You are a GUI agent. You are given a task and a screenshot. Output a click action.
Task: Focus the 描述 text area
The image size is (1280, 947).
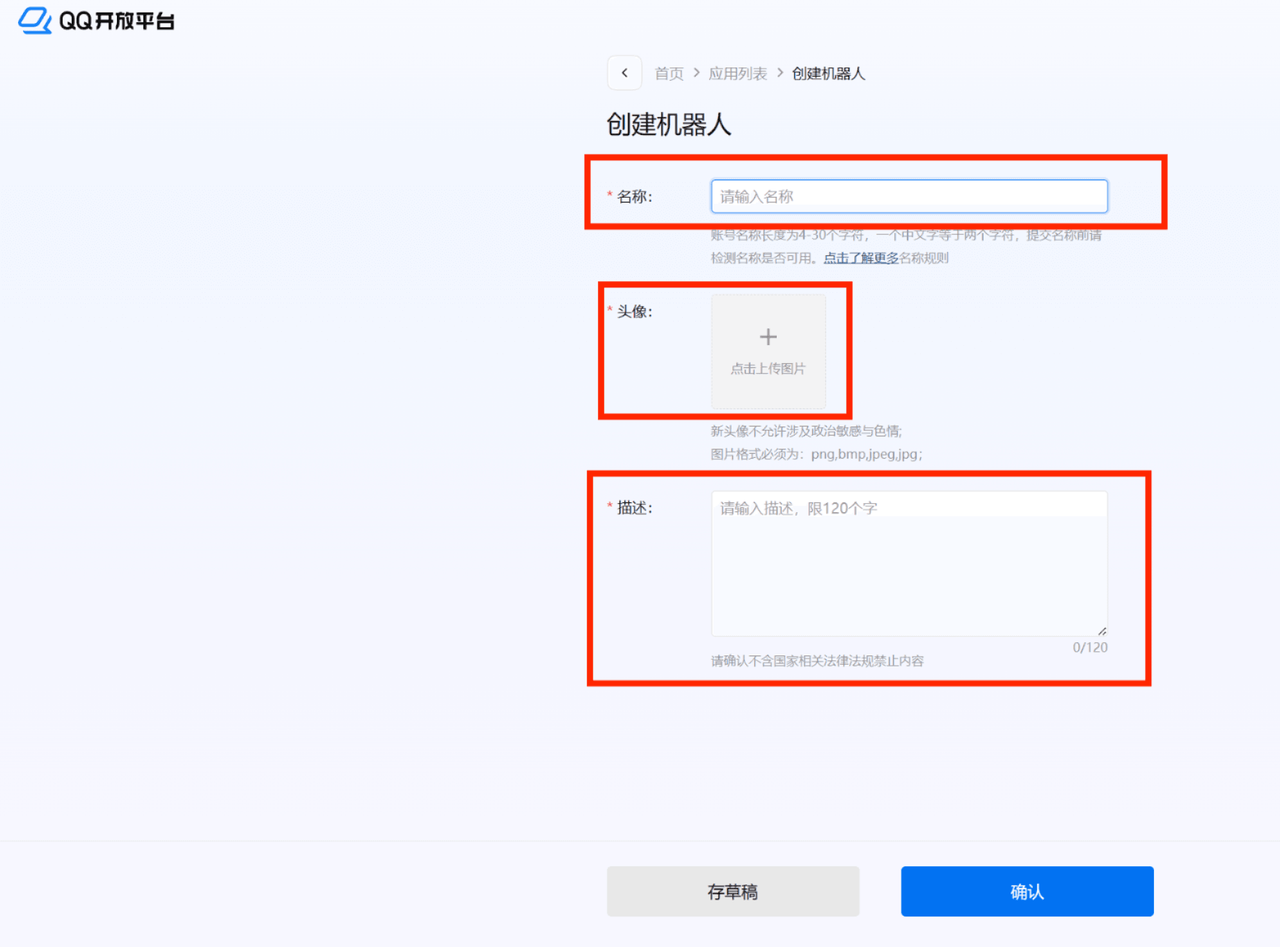909,563
